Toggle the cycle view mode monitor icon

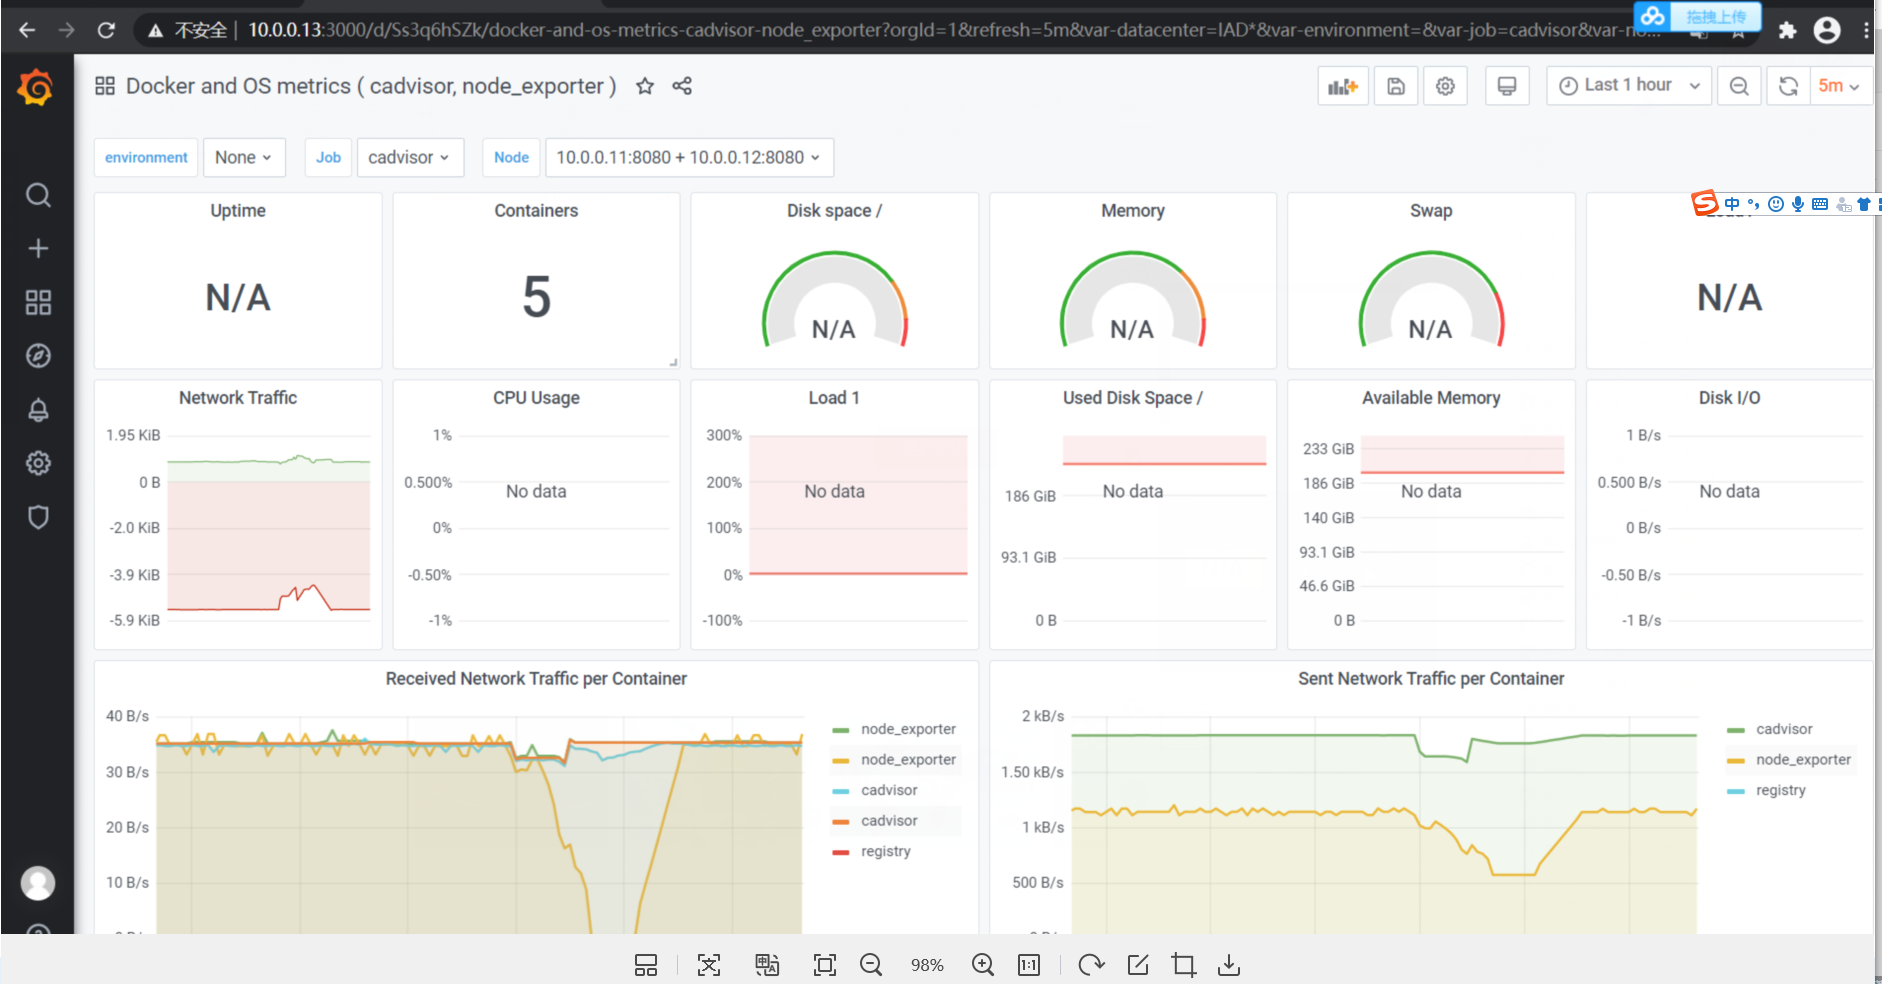[x=1507, y=86]
